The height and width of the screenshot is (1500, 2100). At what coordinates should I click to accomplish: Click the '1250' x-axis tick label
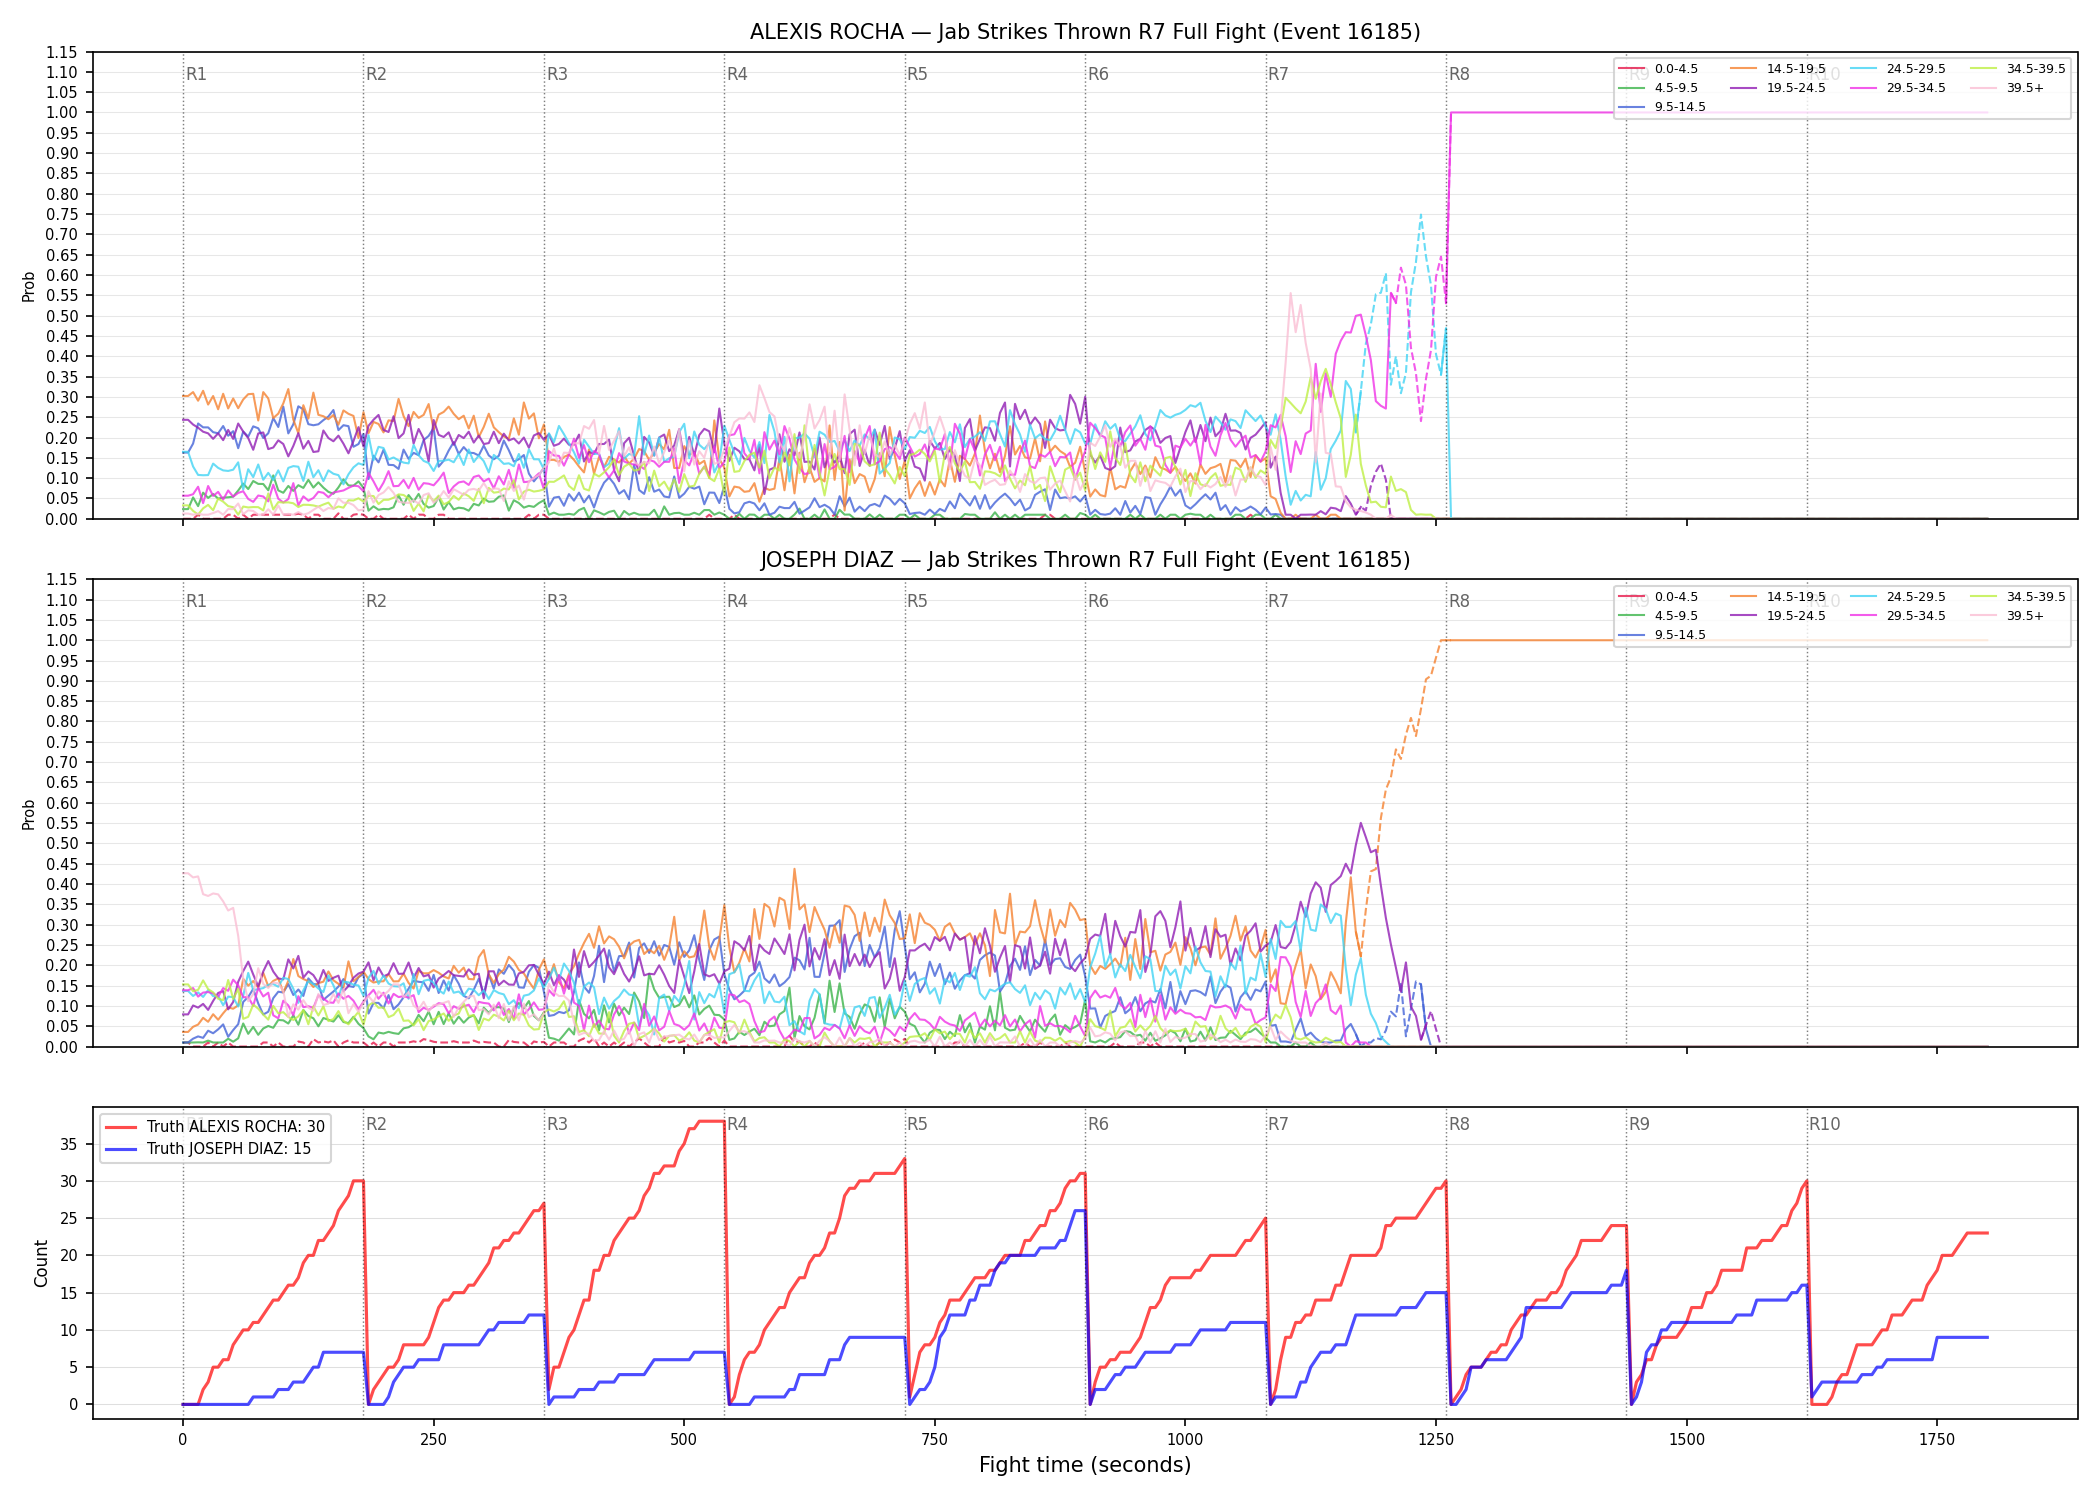pos(1436,1440)
